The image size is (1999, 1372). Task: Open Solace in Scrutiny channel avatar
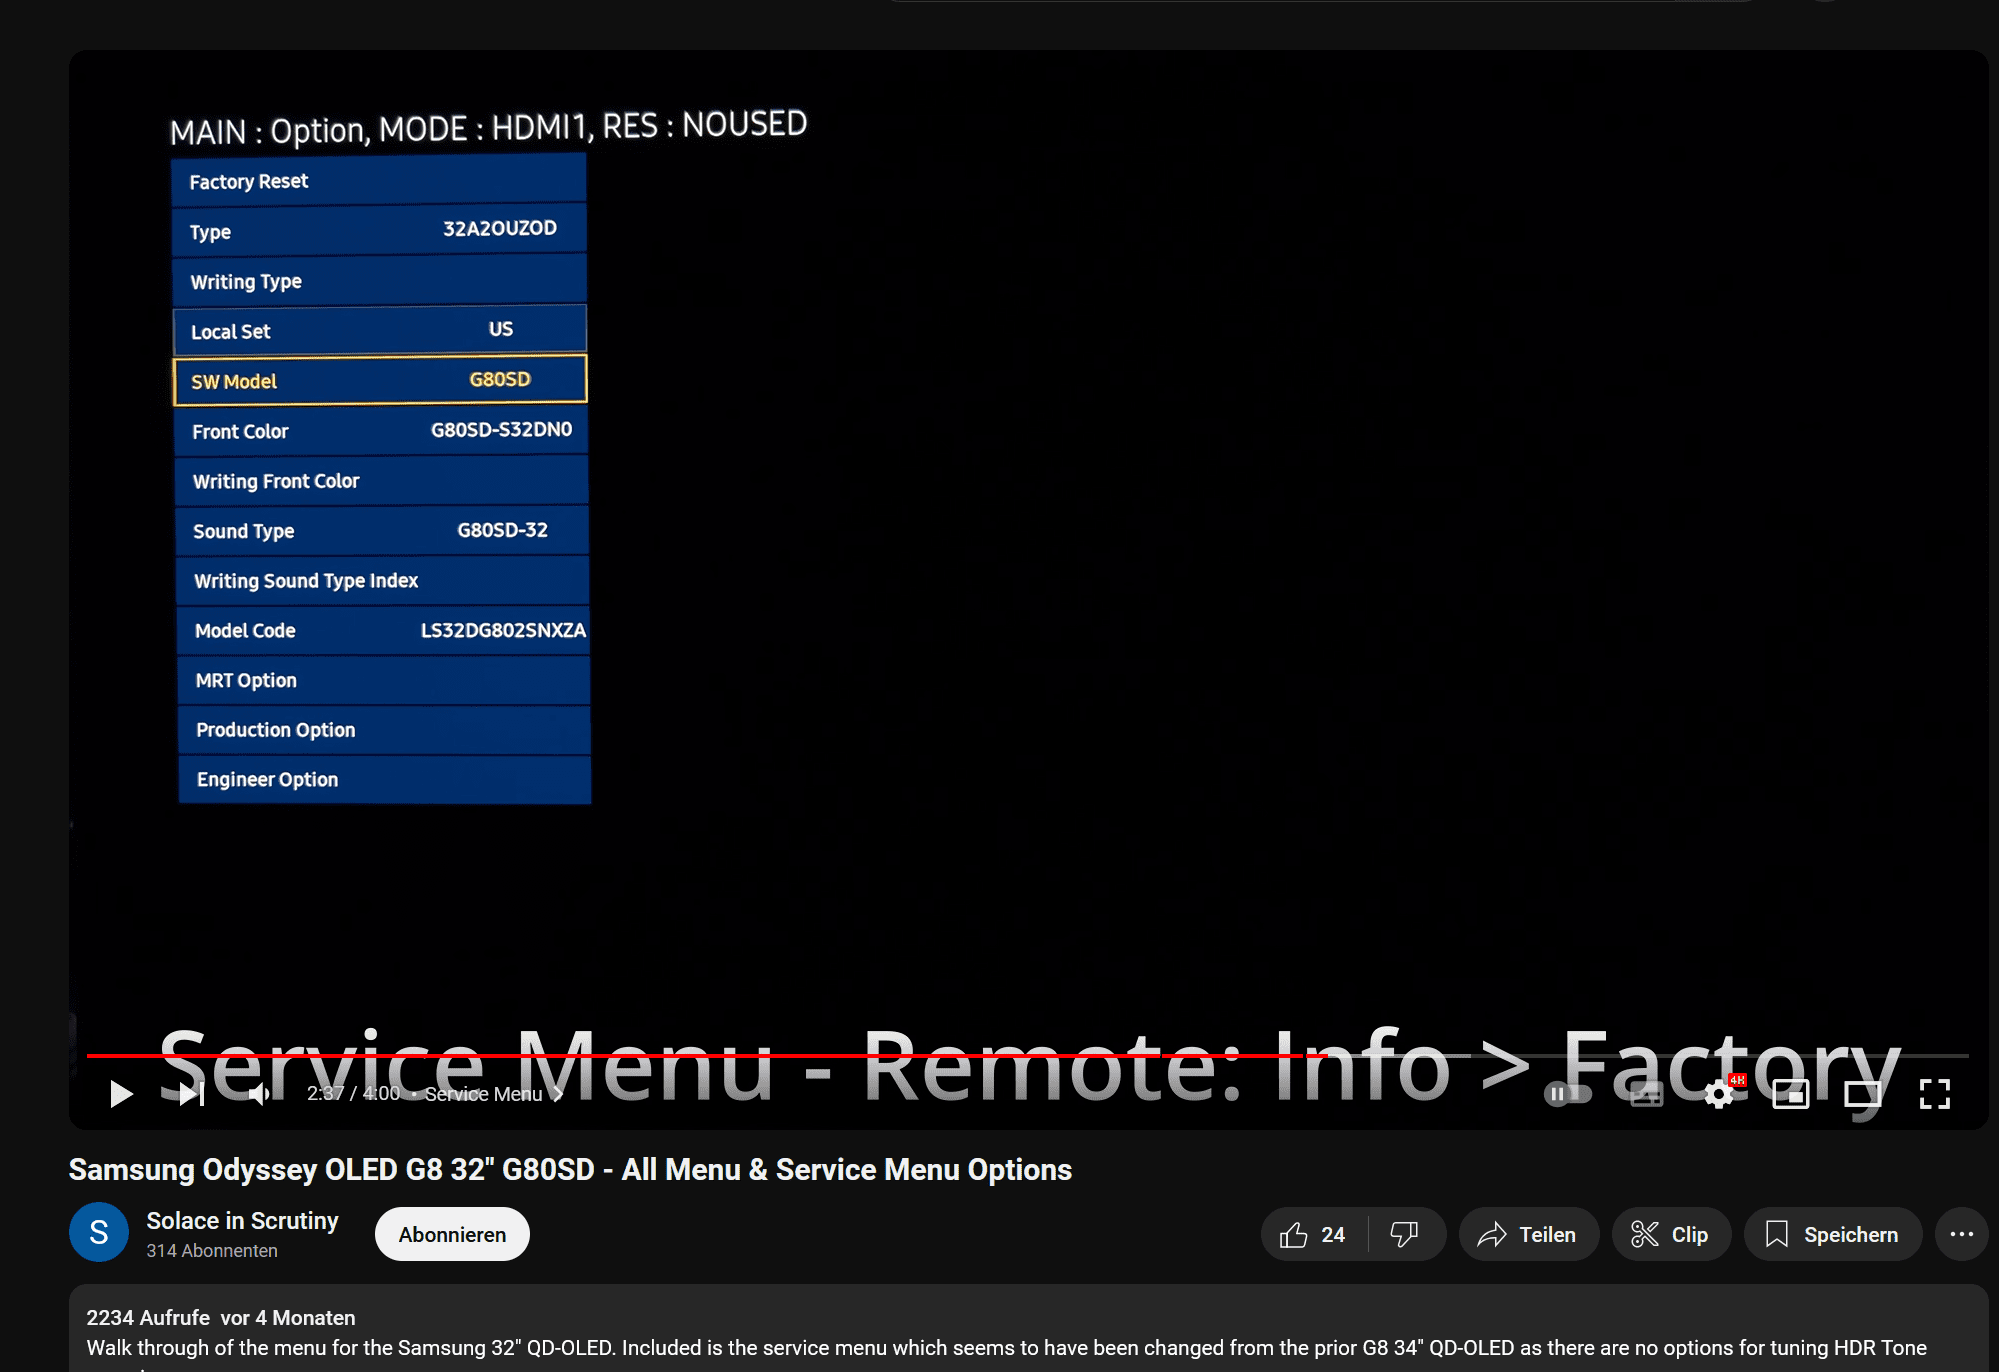point(99,1233)
